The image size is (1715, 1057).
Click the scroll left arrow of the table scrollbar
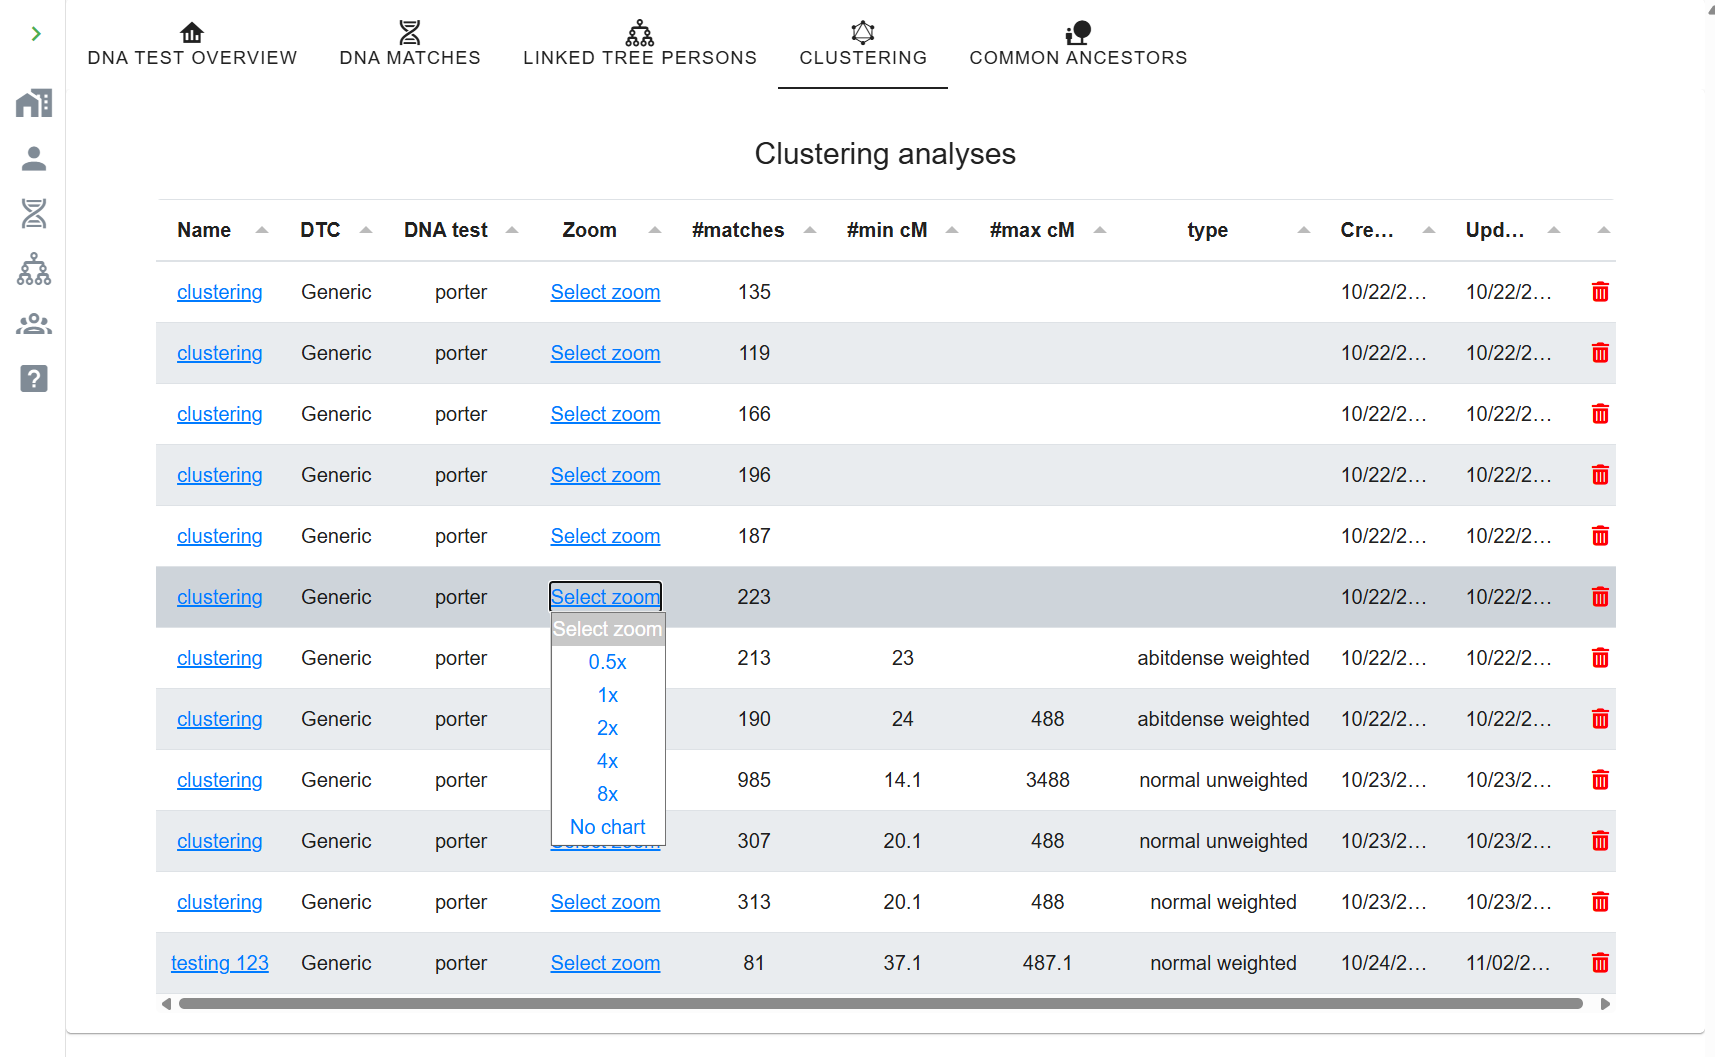[166, 1004]
